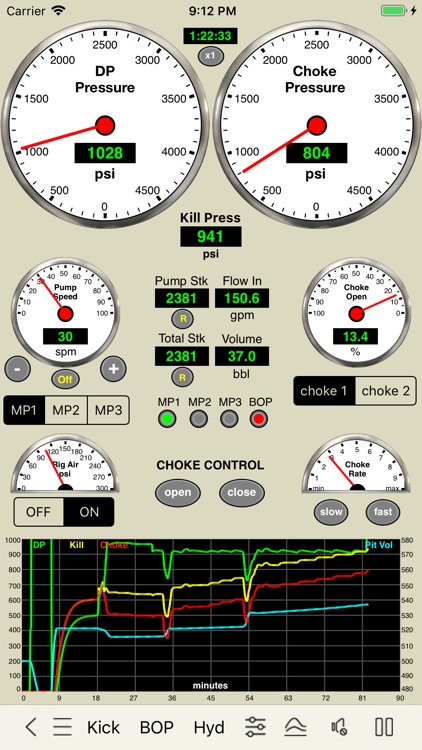Image resolution: width=422 pixels, height=750 pixels.
Task: Turn pump Off with yellow Off button
Action: [66, 379]
